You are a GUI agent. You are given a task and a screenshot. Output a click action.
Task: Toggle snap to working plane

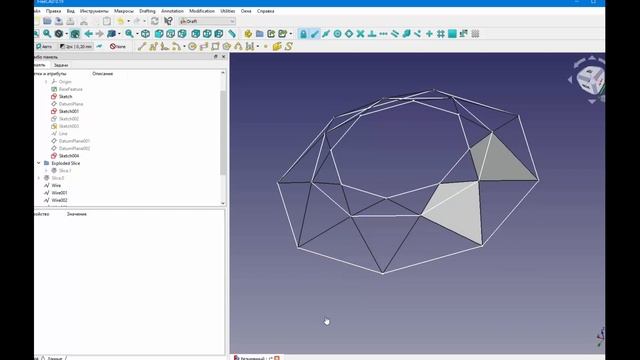(x=452, y=33)
